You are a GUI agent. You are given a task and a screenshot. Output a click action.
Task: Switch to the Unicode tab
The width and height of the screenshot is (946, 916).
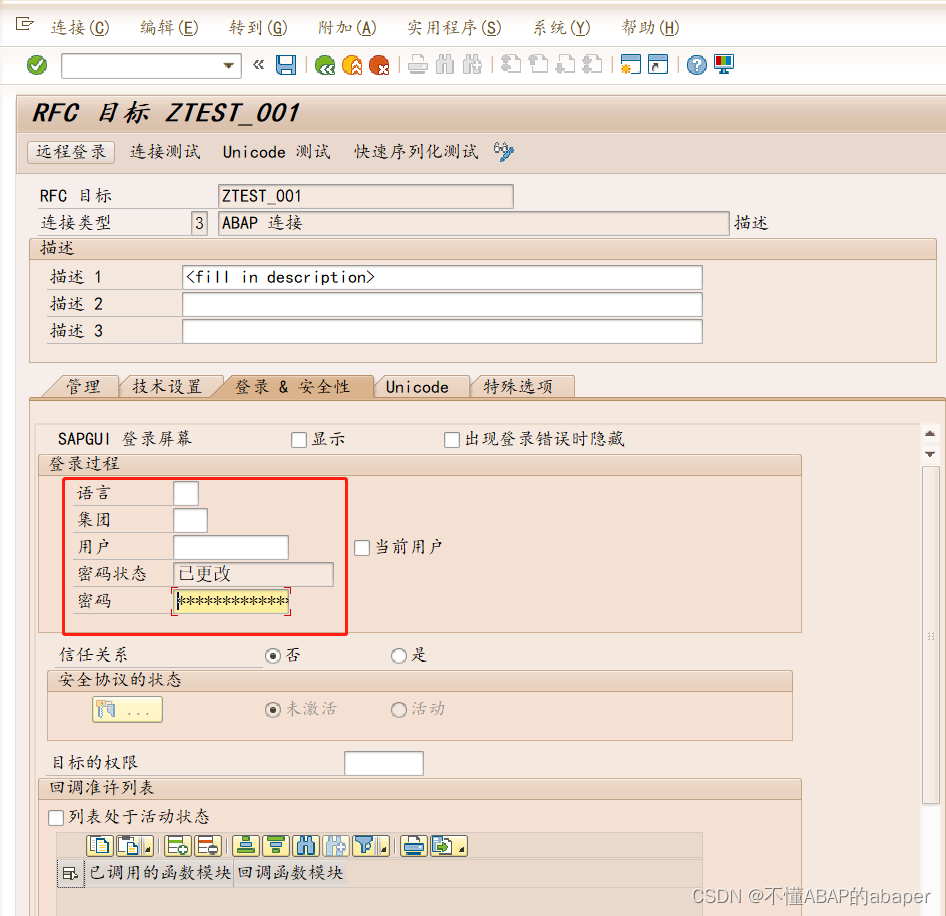(x=421, y=386)
